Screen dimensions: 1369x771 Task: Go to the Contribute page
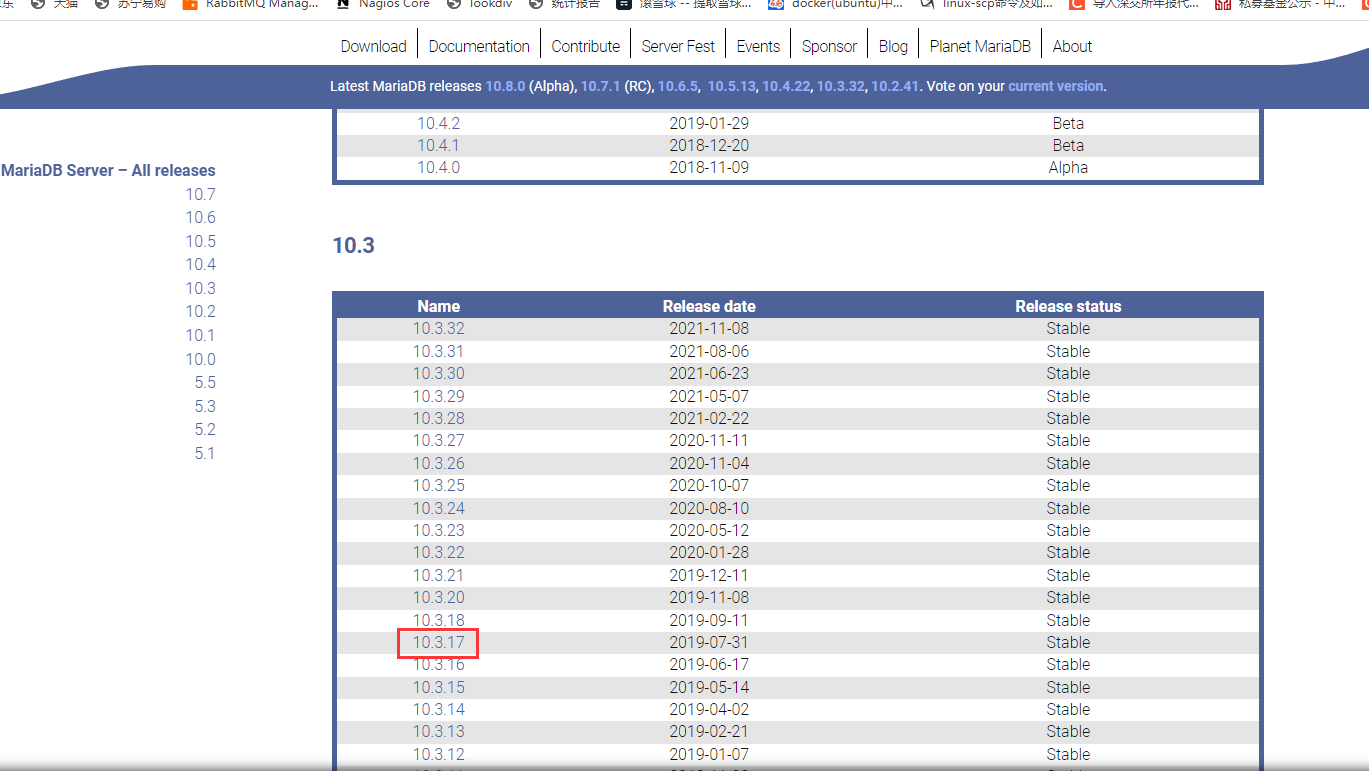tap(586, 46)
